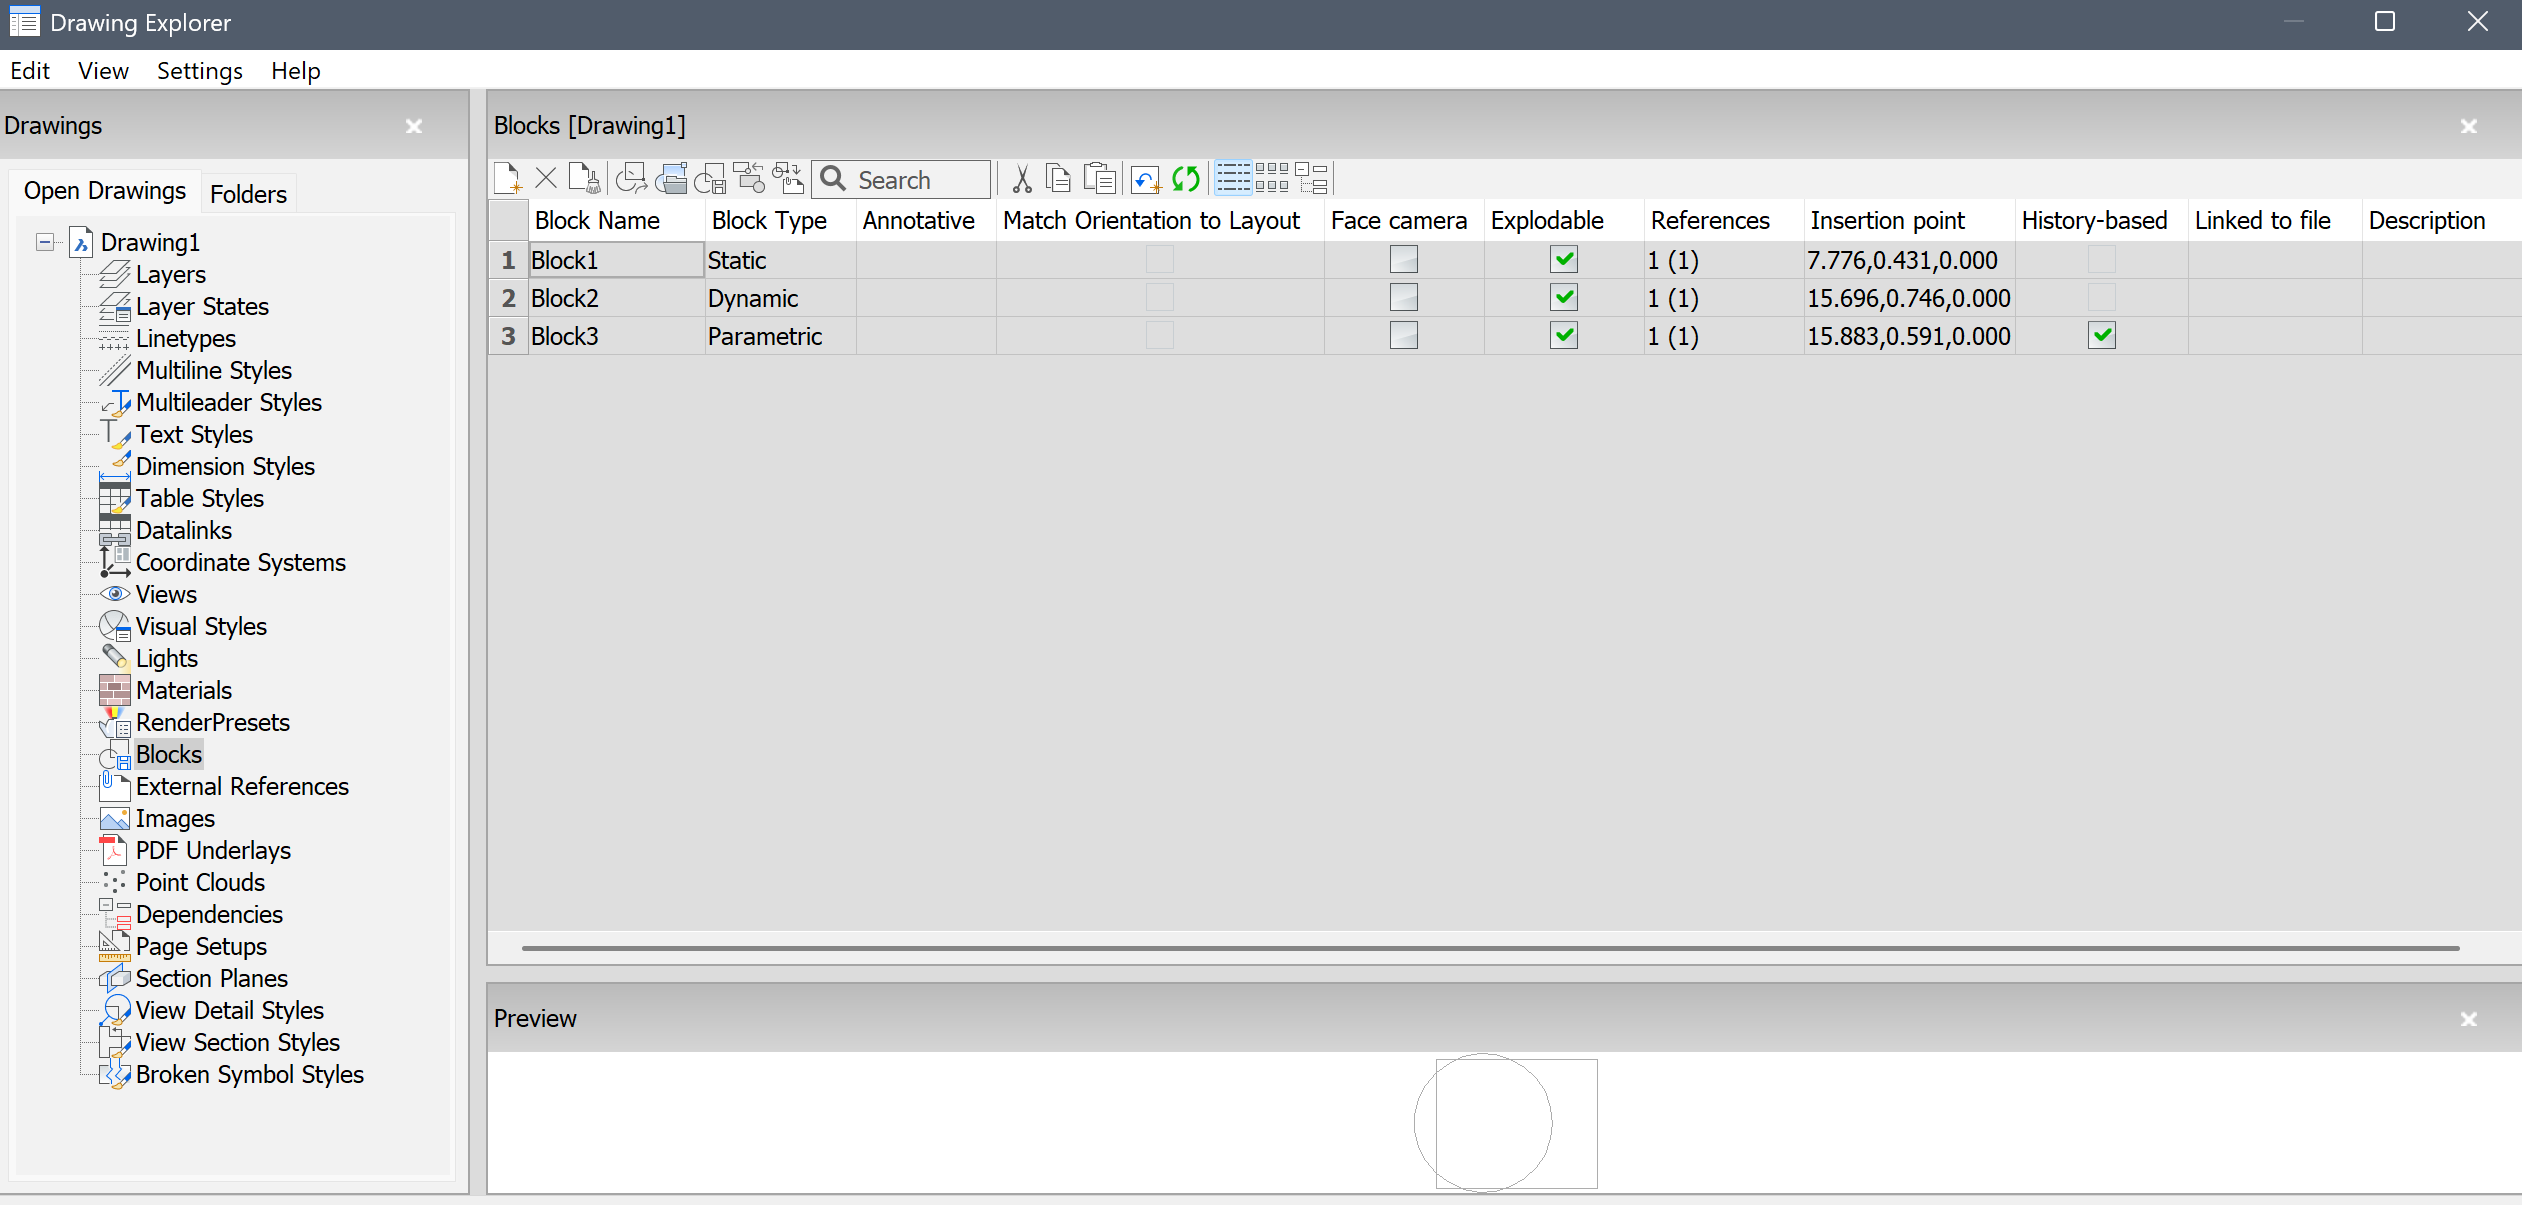
Task: Switch to Tree view in toolbar
Action: pyautogui.click(x=1311, y=179)
